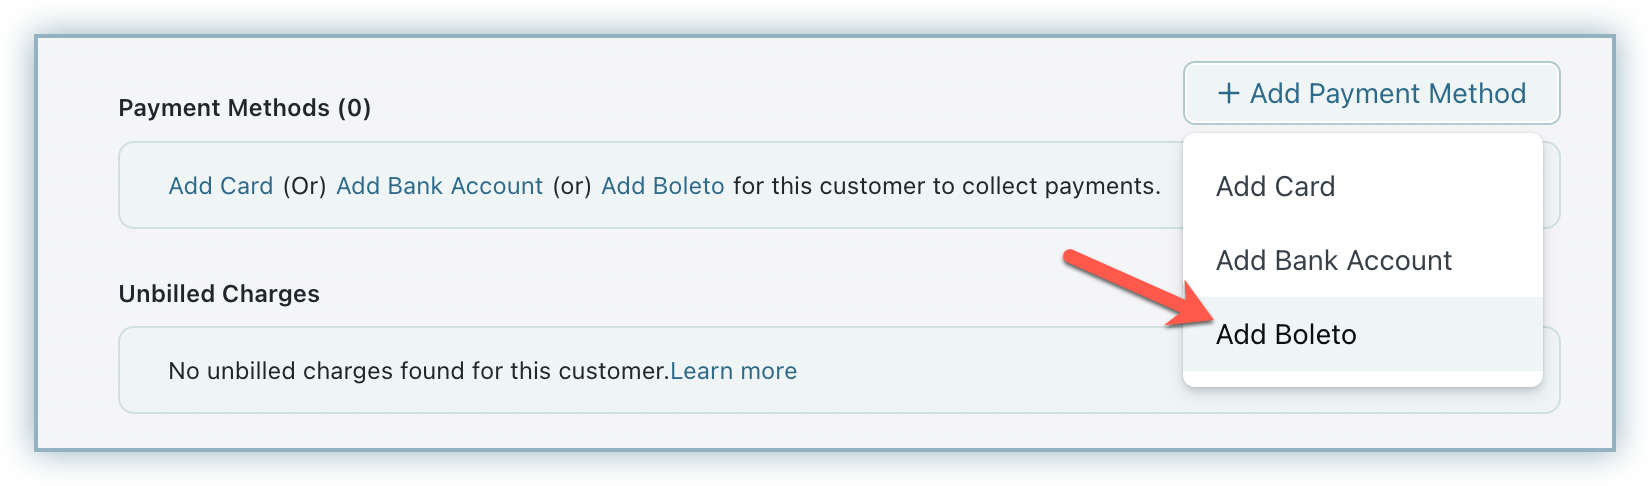This screenshot has height=486, width=1650.
Task: Click the inline Add Card link
Action: coord(220,186)
